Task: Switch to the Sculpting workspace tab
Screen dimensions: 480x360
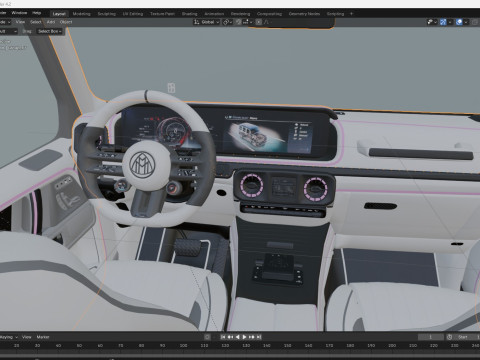Action: pos(107,14)
